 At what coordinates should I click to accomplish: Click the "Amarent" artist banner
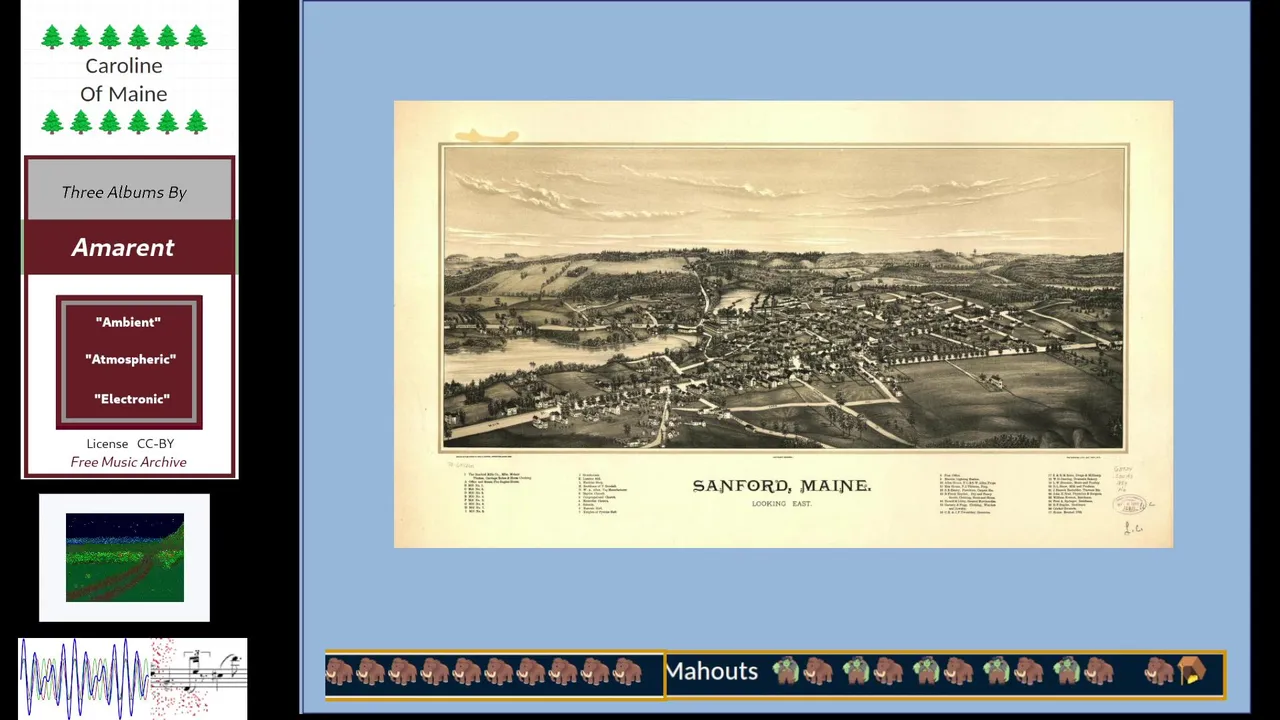click(129, 247)
